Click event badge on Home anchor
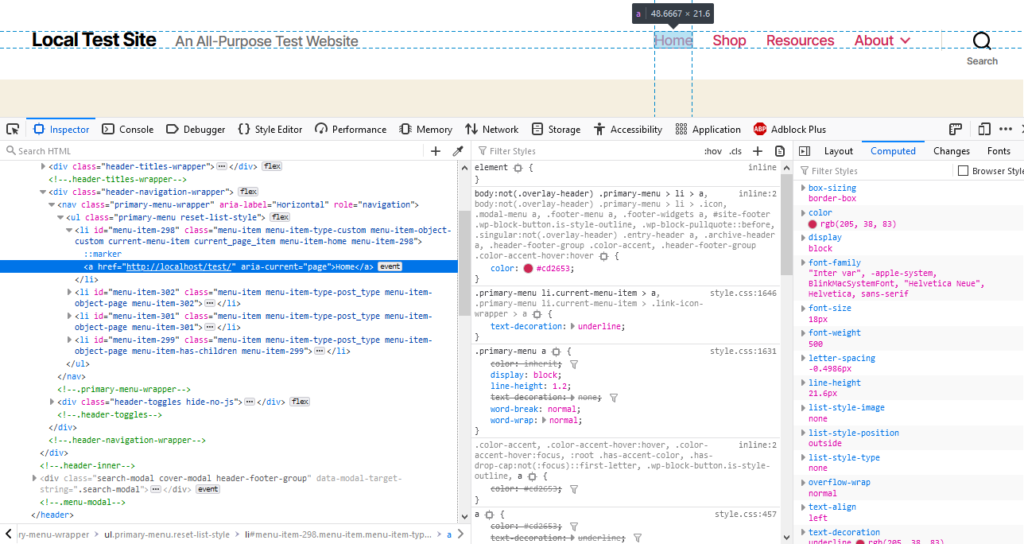 tap(390, 266)
